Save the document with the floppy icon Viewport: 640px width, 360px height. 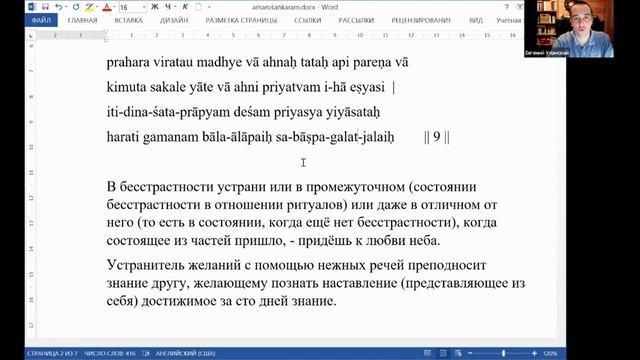click(45, 7)
